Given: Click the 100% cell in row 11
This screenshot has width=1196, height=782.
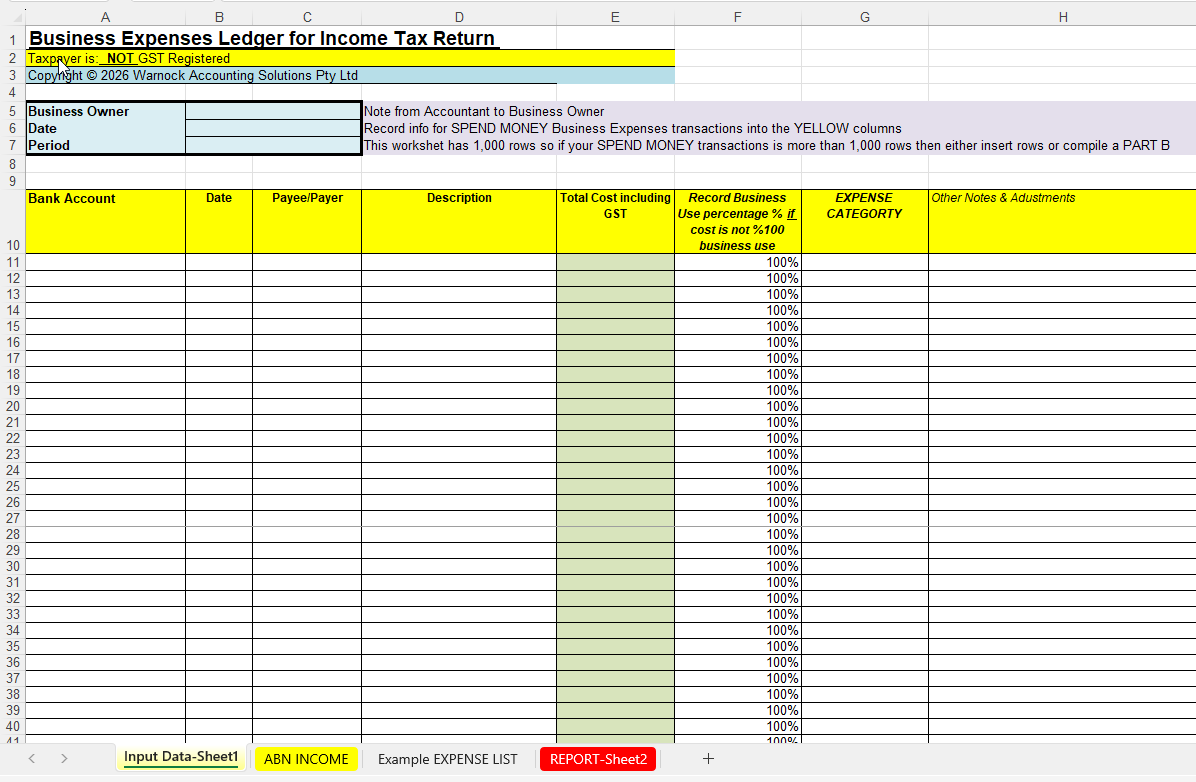Looking at the screenshot, I should click(738, 262).
